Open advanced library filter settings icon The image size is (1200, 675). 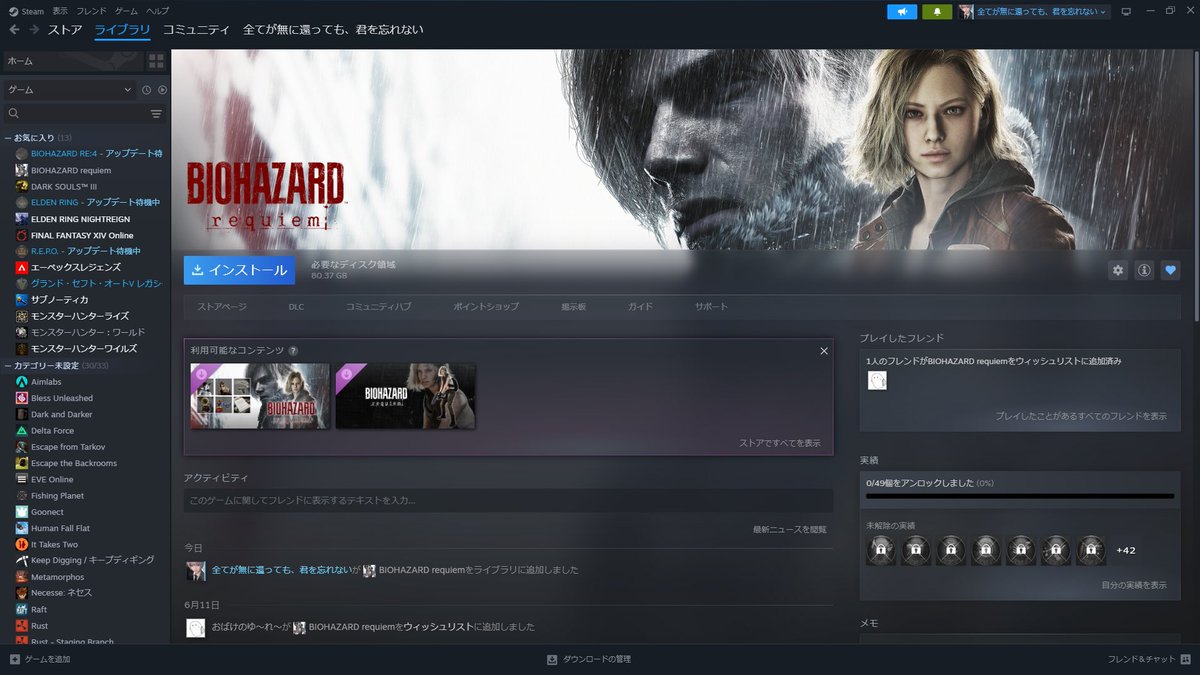[156, 114]
